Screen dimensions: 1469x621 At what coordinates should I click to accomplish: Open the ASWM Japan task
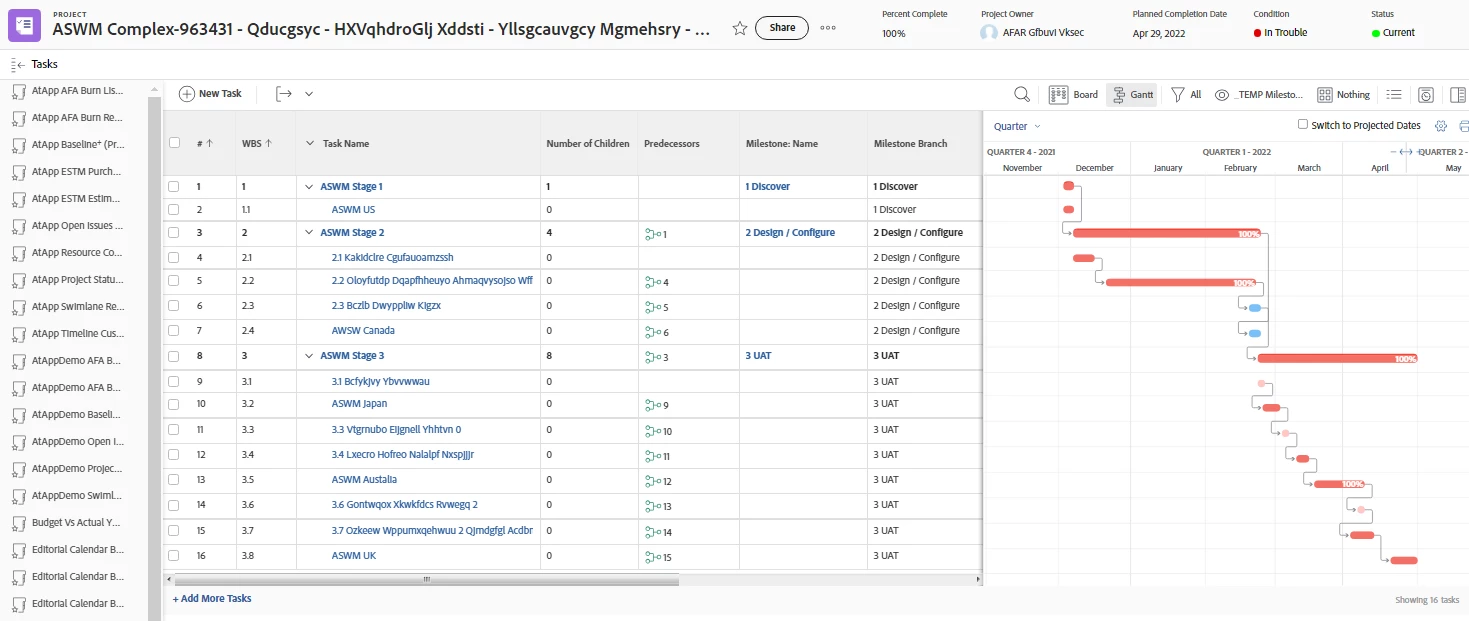(x=359, y=404)
